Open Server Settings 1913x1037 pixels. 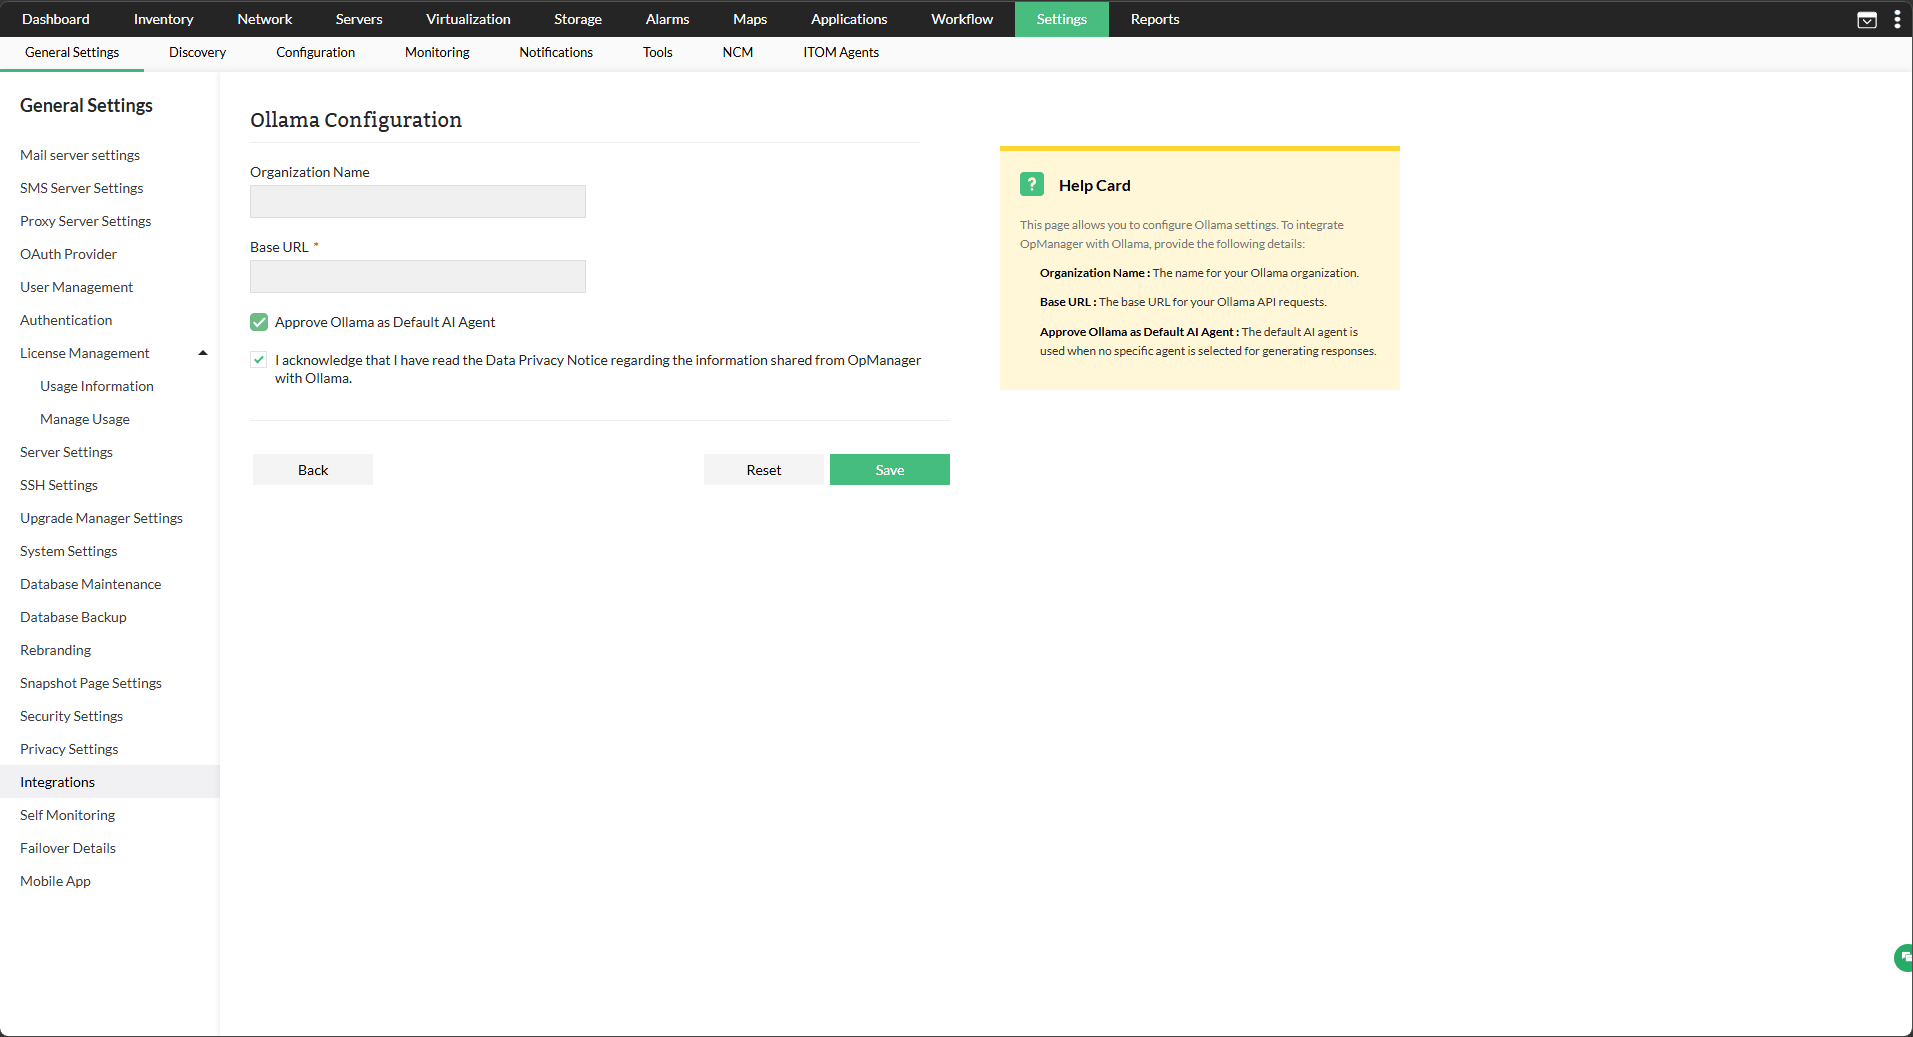[66, 452]
